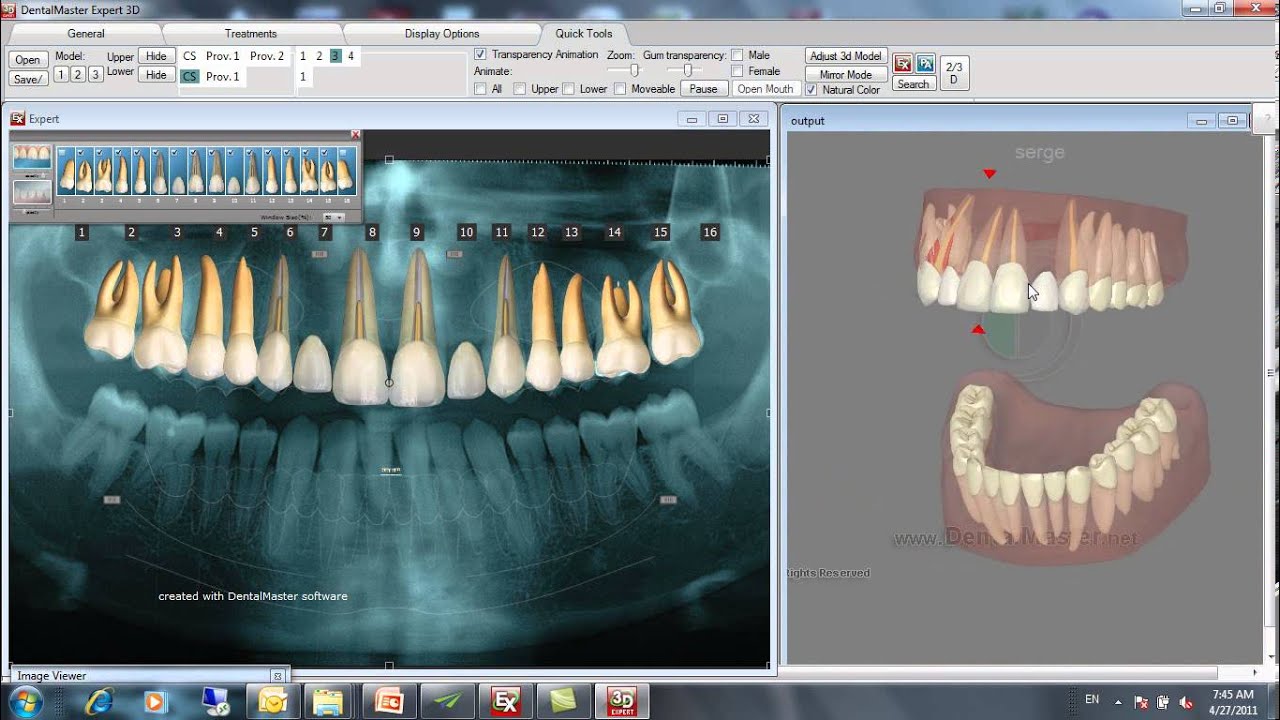1280x720 pixels.
Task: Click the Expert window title icon
Action: click(x=17, y=118)
